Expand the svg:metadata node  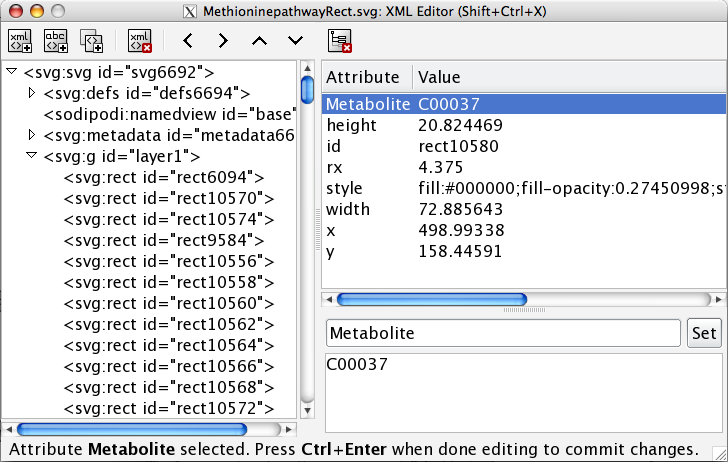coord(32,135)
